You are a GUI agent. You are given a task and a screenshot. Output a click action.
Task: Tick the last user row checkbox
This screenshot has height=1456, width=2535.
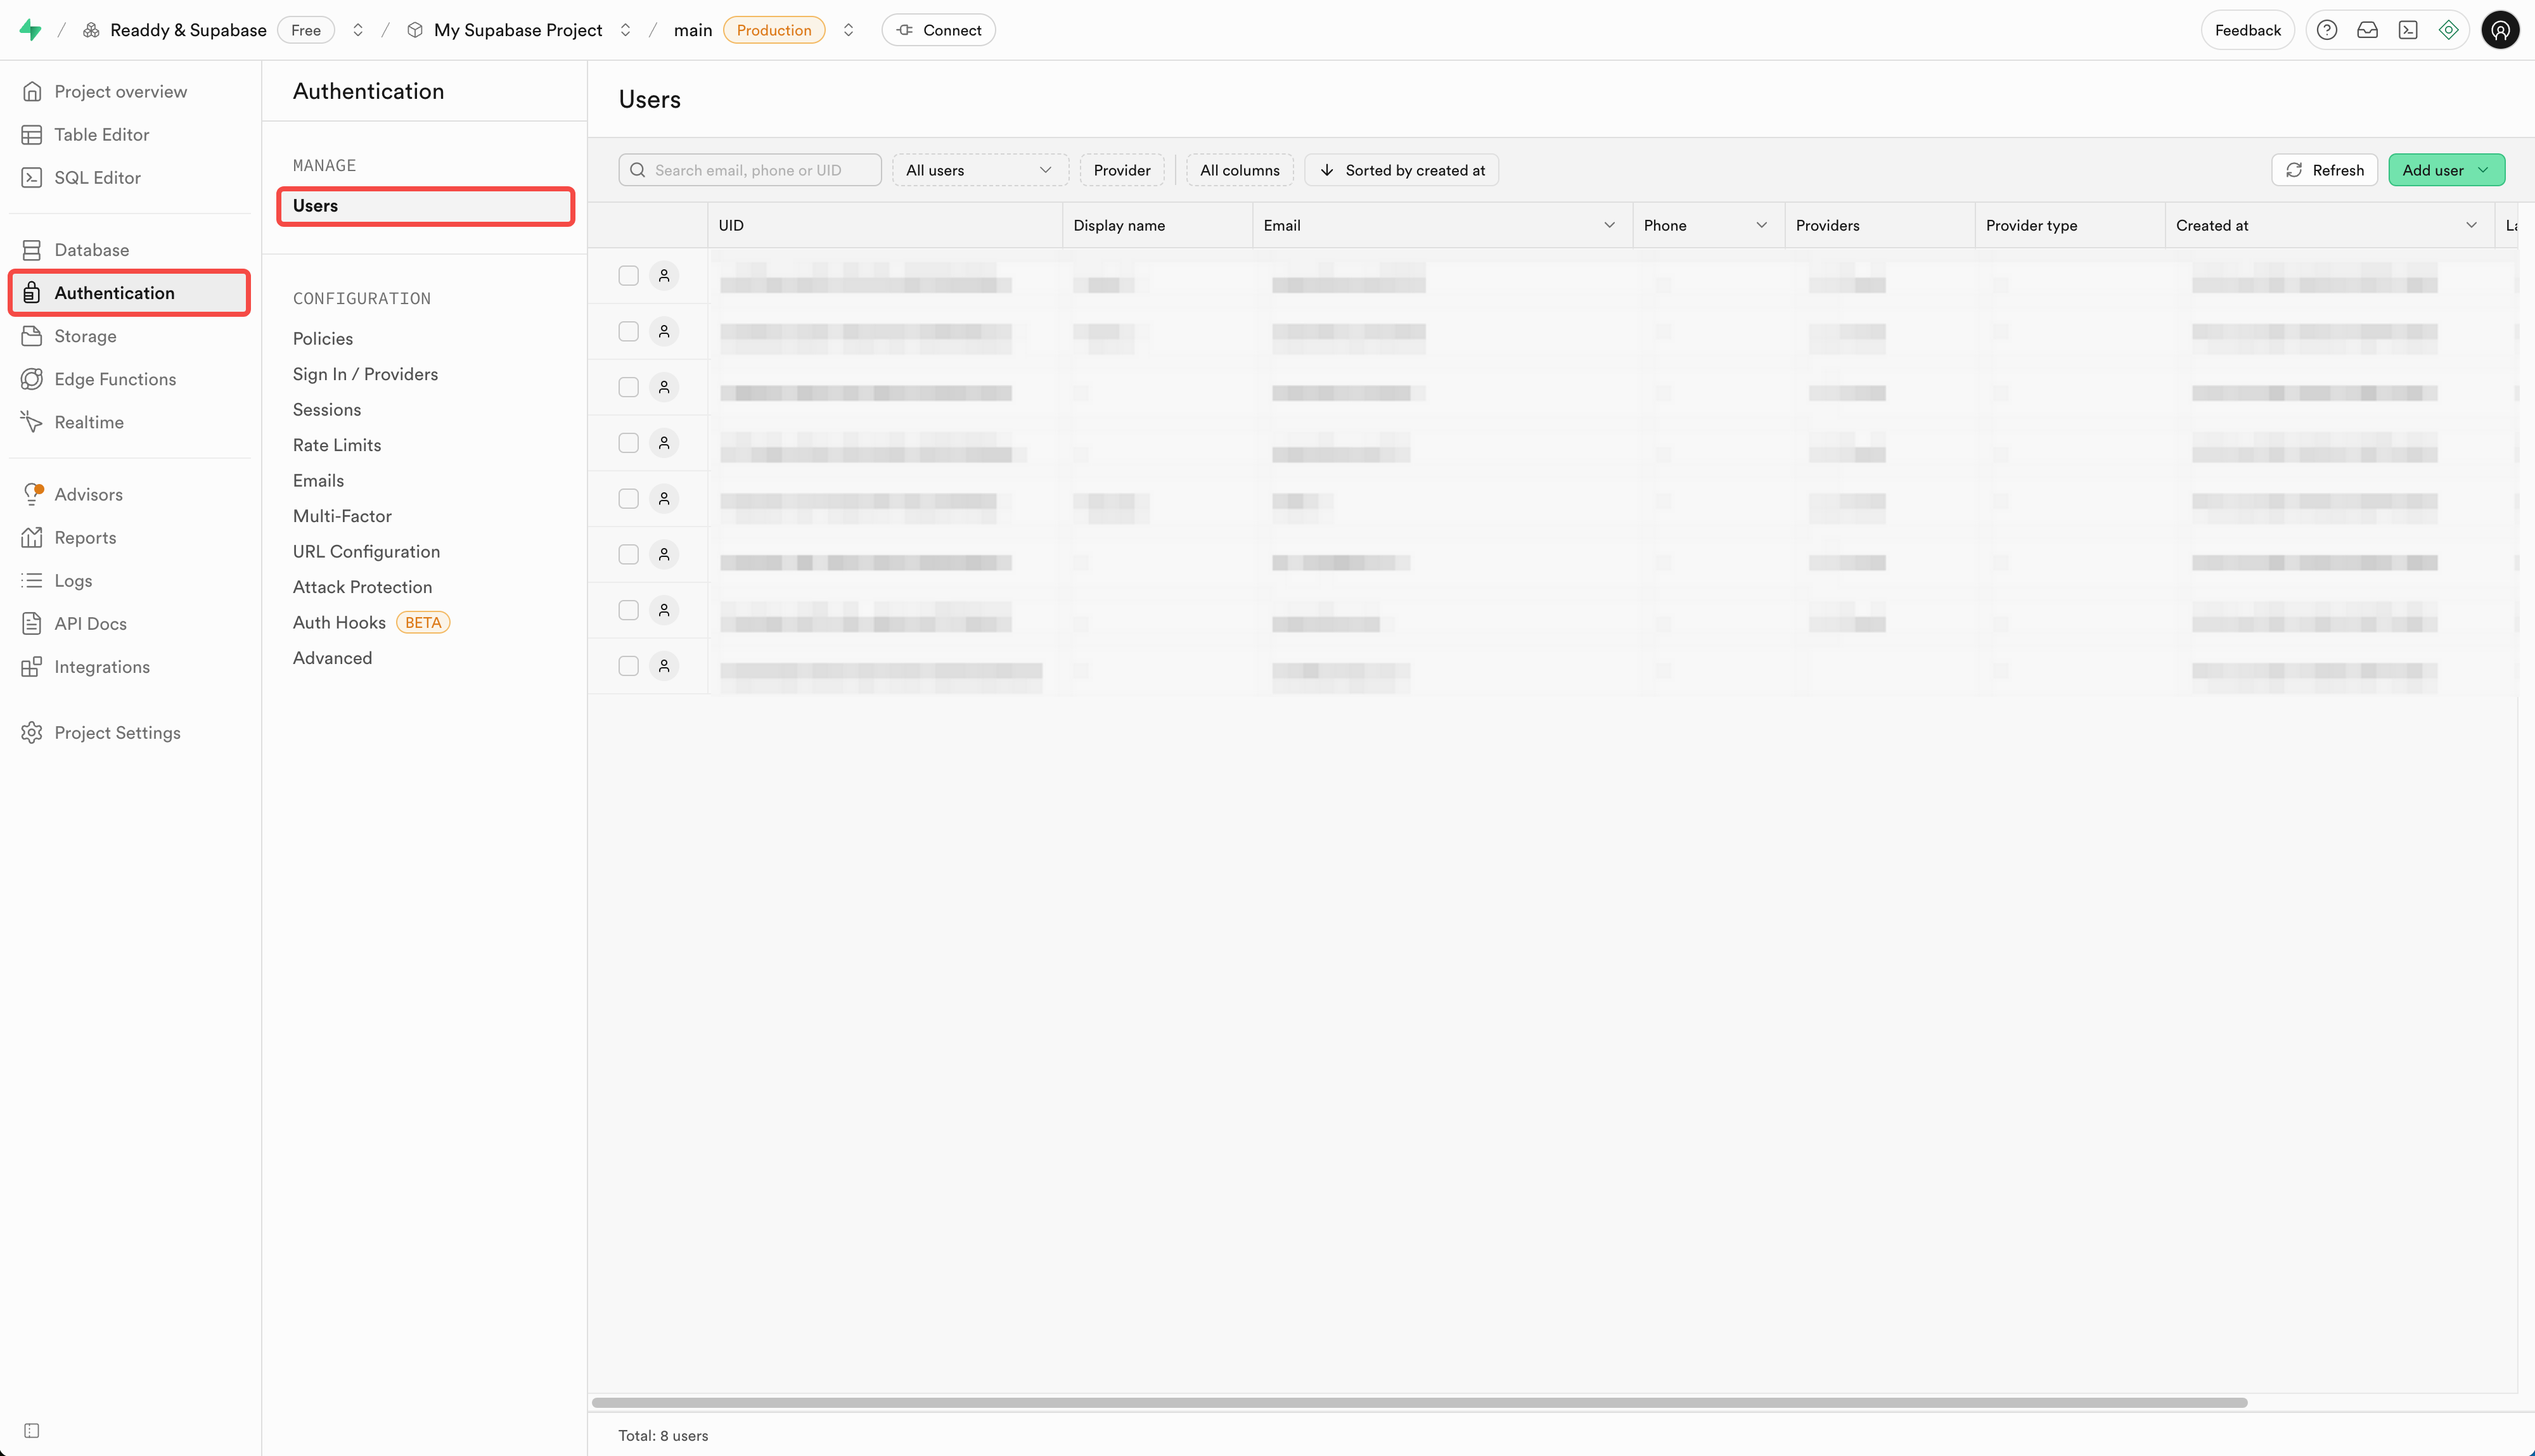628,666
